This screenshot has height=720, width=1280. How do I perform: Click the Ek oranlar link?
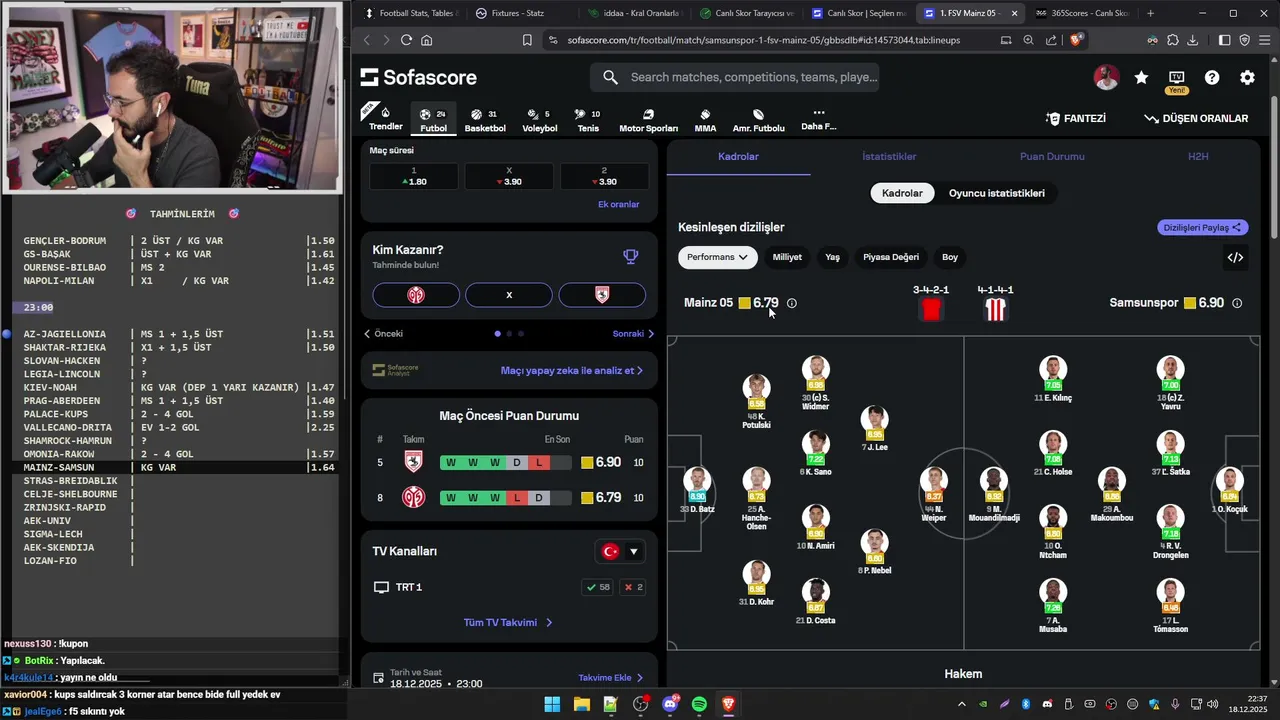click(618, 204)
